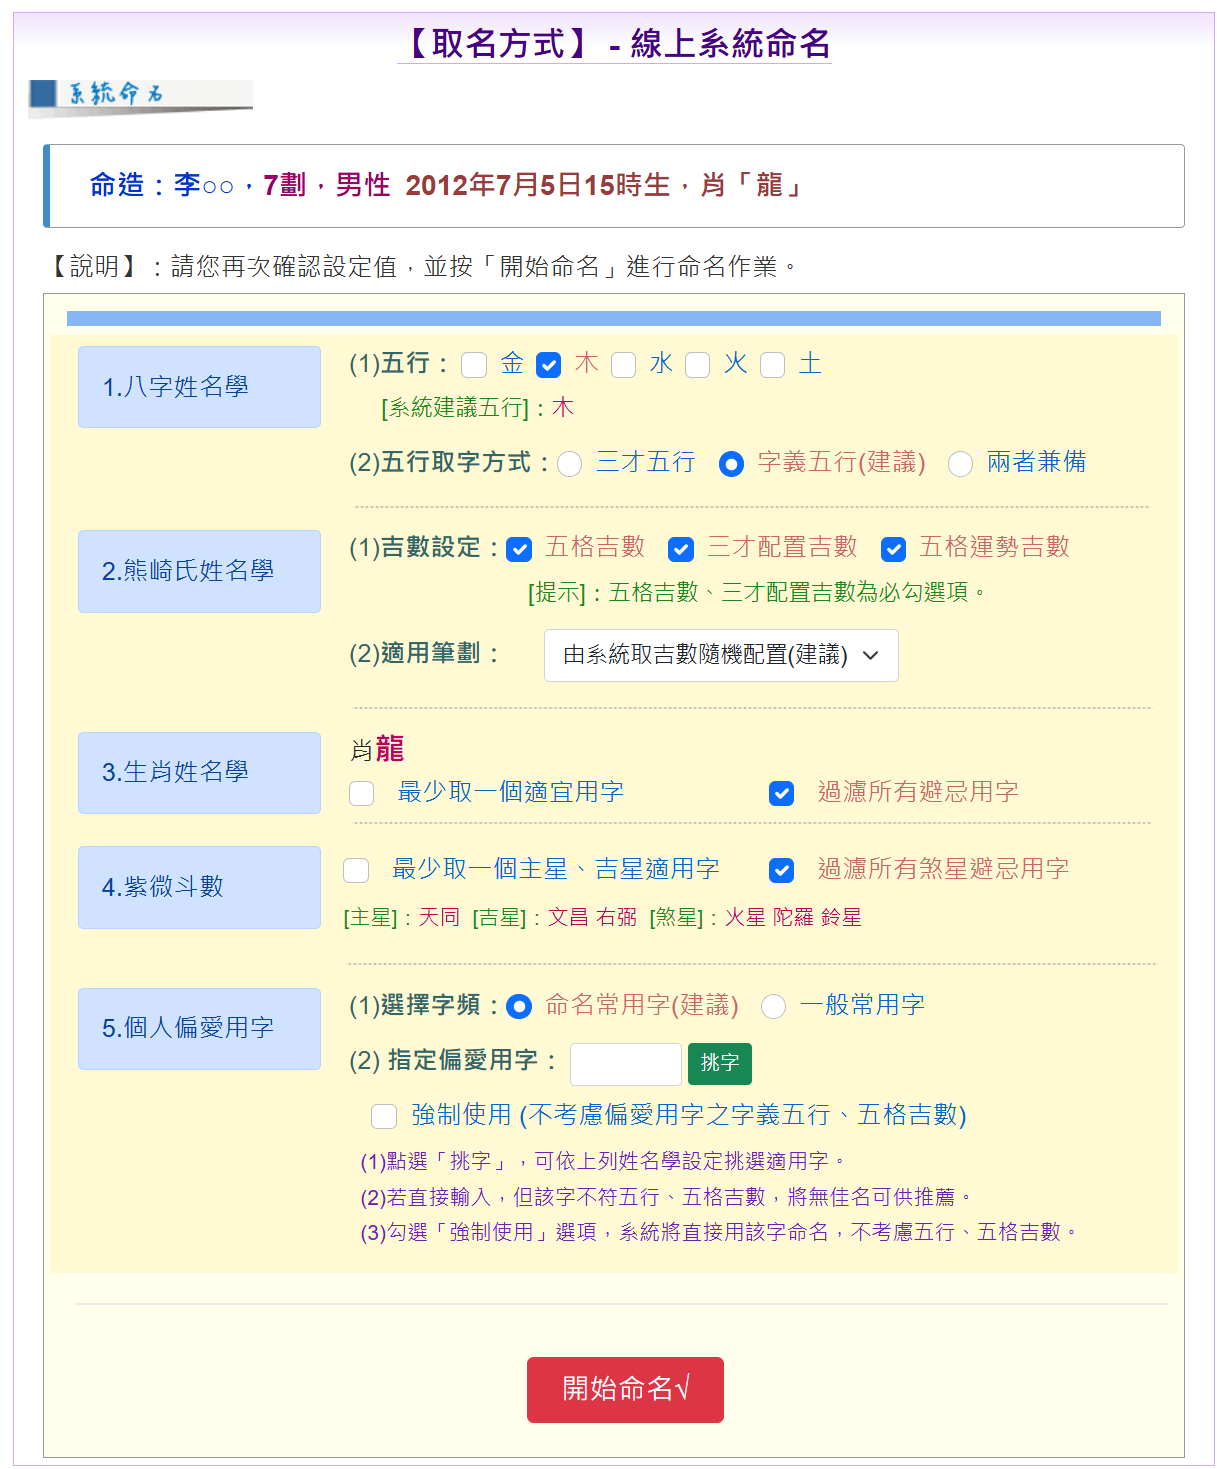Uncheck 過濾所有煞星避忌用字 option
This screenshot has width=1217, height=1469.
(781, 870)
